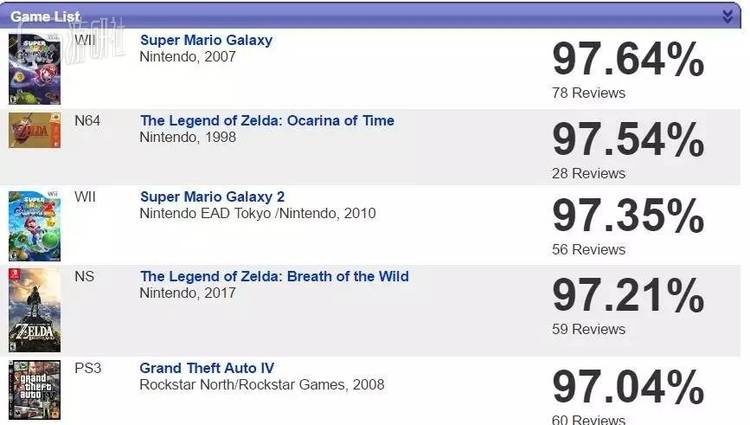
Task: View the 78 Reviews for Super Mario Galaxy
Action: [588, 93]
